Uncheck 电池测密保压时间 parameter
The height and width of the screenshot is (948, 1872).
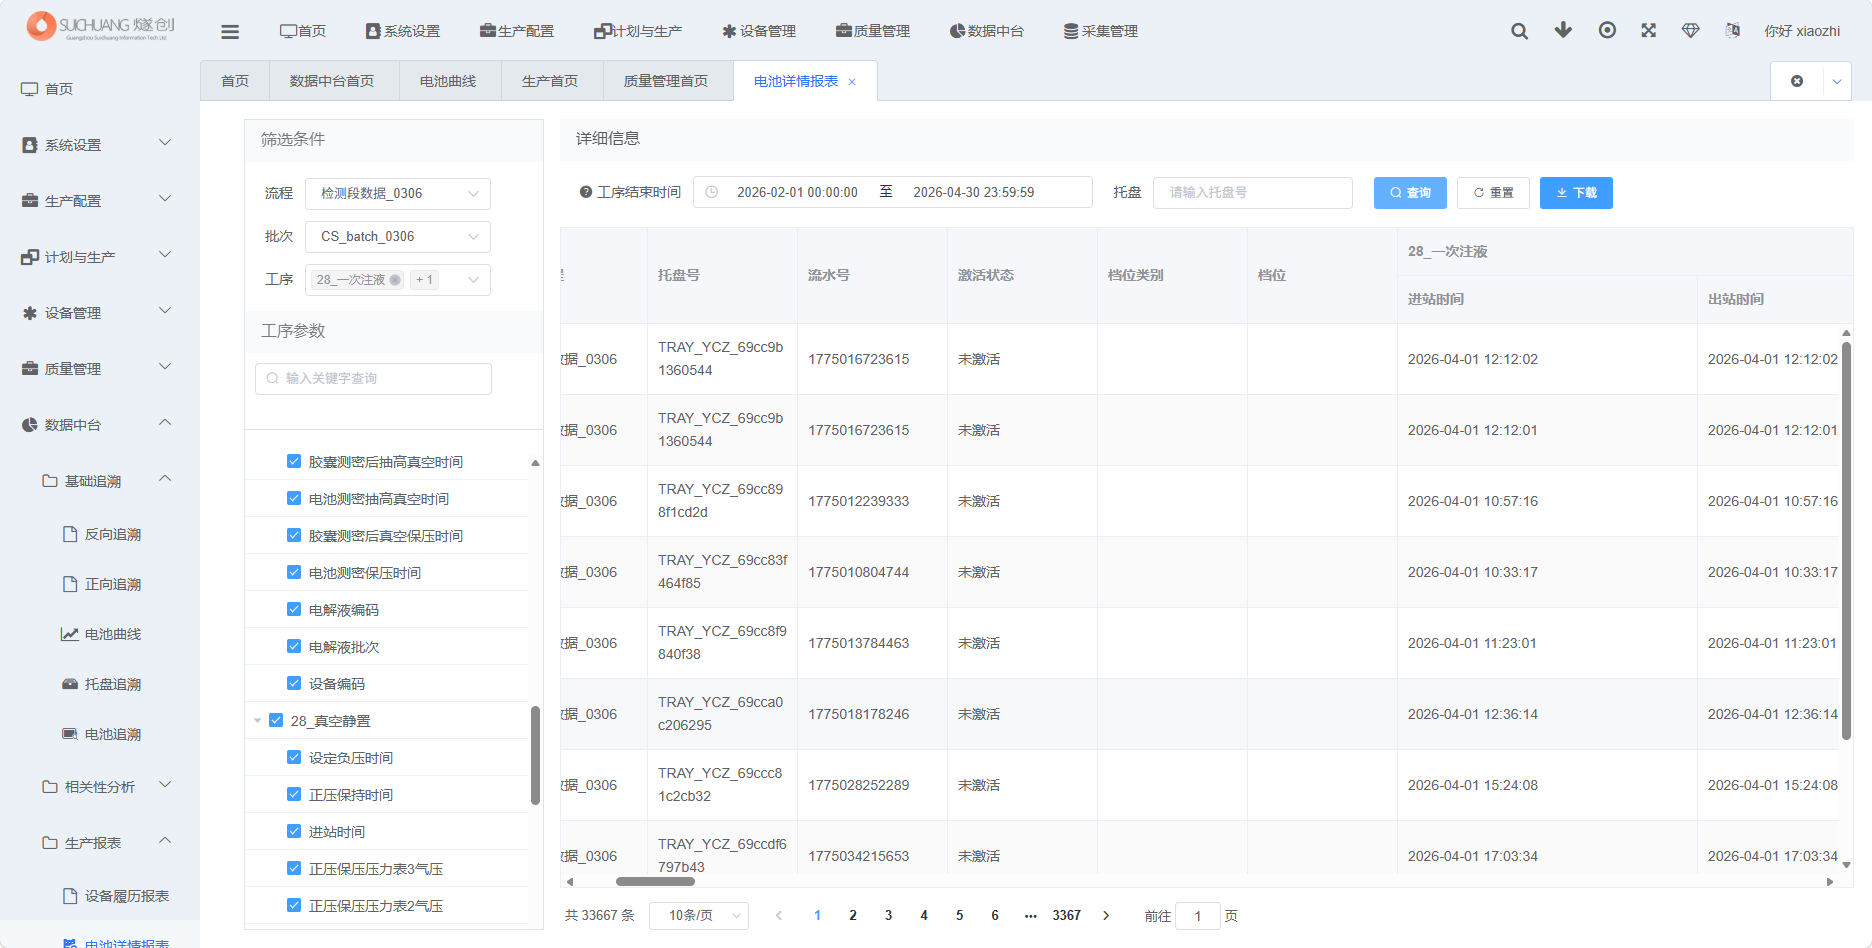[x=294, y=572]
